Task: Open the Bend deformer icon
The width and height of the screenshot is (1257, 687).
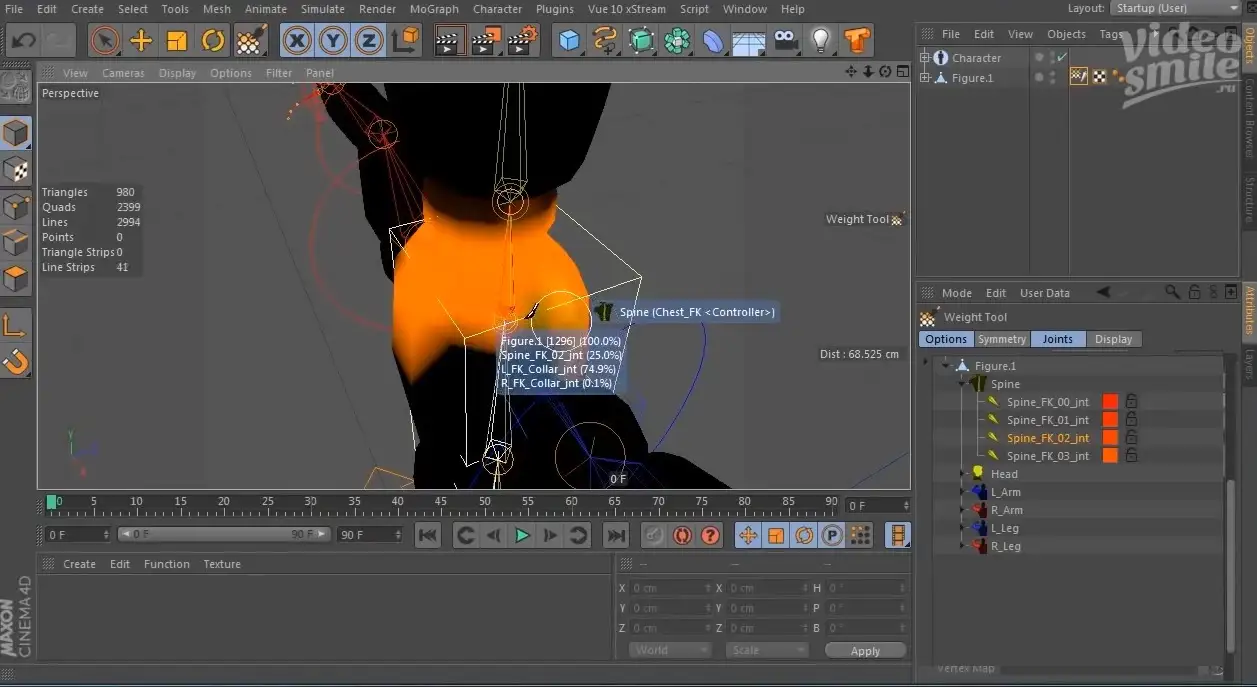Action: [713, 40]
